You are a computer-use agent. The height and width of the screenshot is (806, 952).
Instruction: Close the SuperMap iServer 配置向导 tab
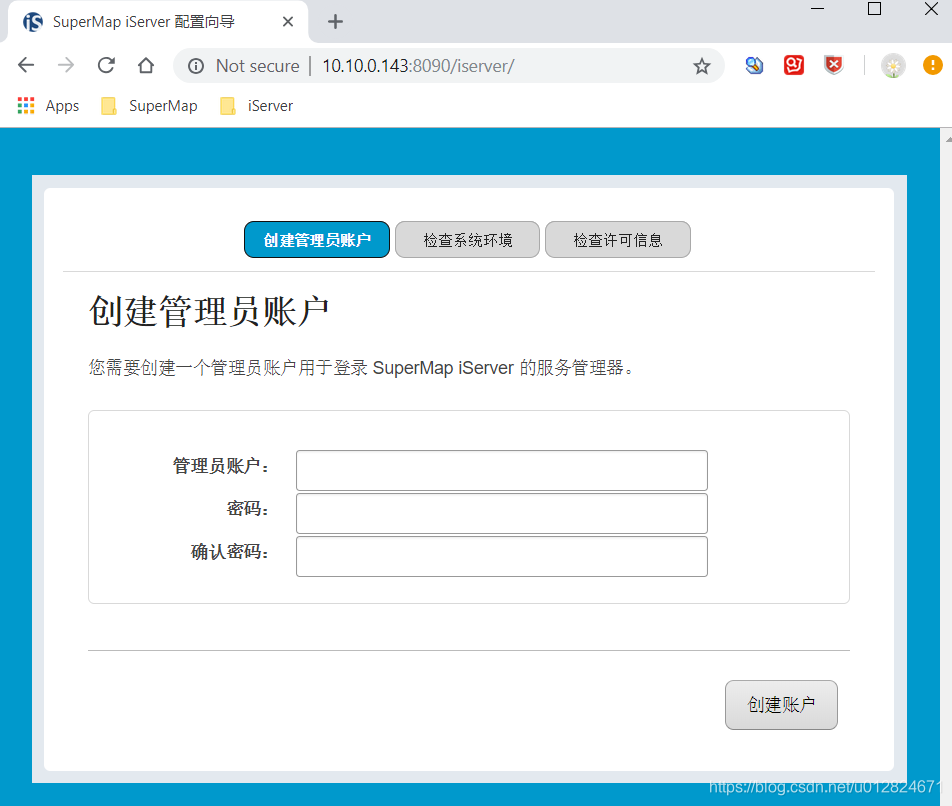pyautogui.click(x=288, y=22)
